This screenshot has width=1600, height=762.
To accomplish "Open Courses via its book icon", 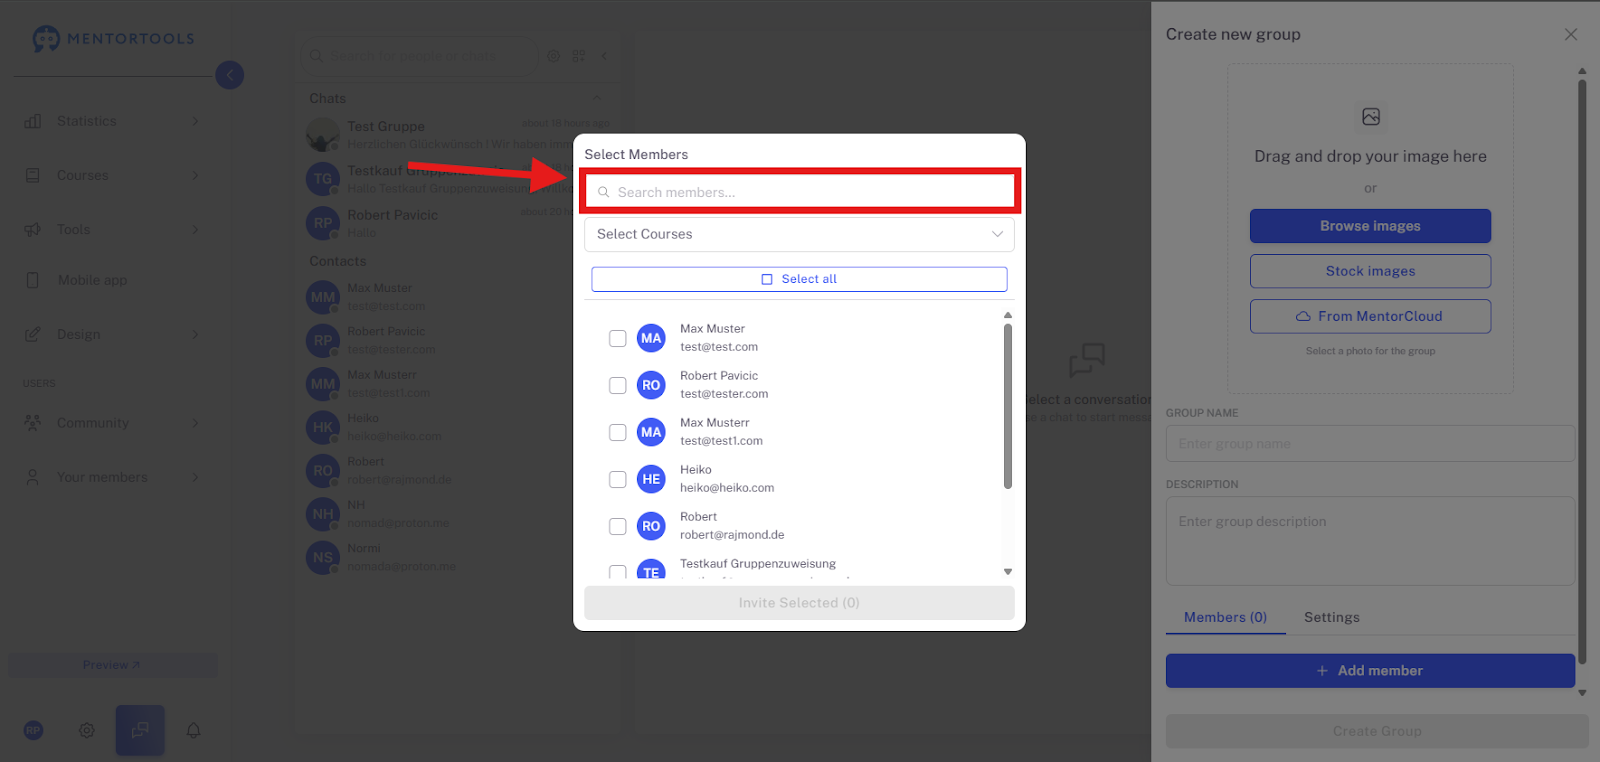I will (33, 175).
